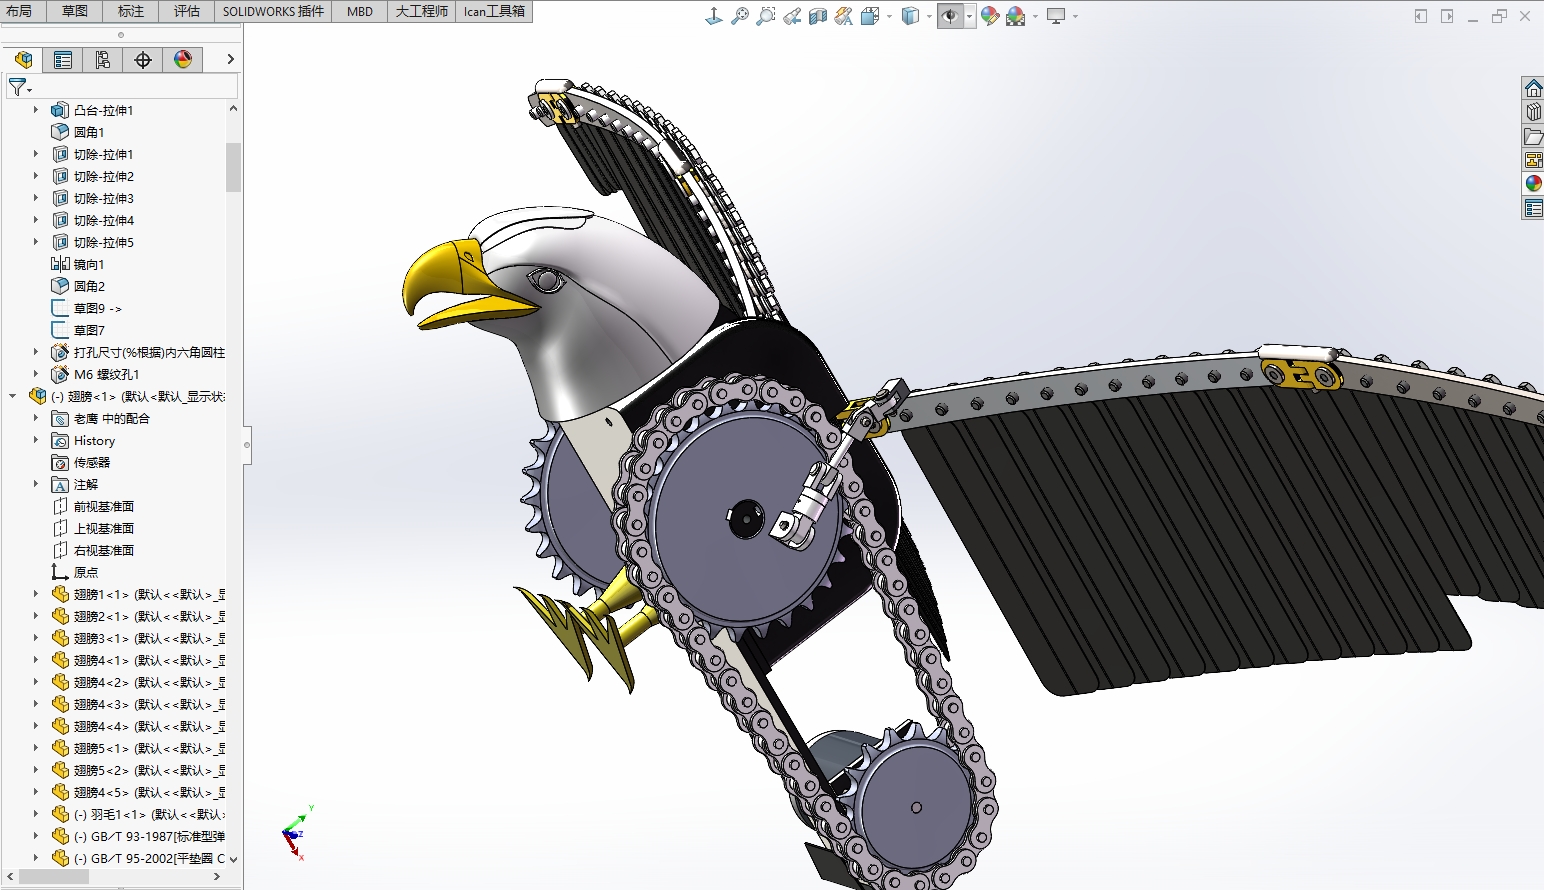Select the M6 螺纹孔1 feature
The width and height of the screenshot is (1544, 890).
click(x=106, y=374)
